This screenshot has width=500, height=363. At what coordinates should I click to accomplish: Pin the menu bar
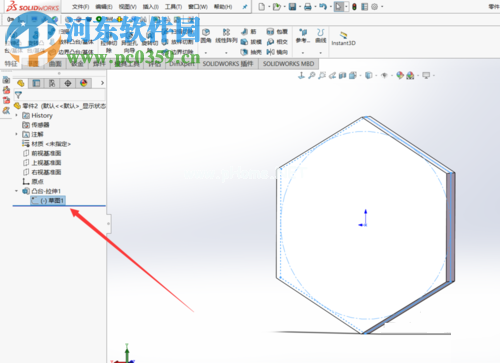tap(245, 7)
